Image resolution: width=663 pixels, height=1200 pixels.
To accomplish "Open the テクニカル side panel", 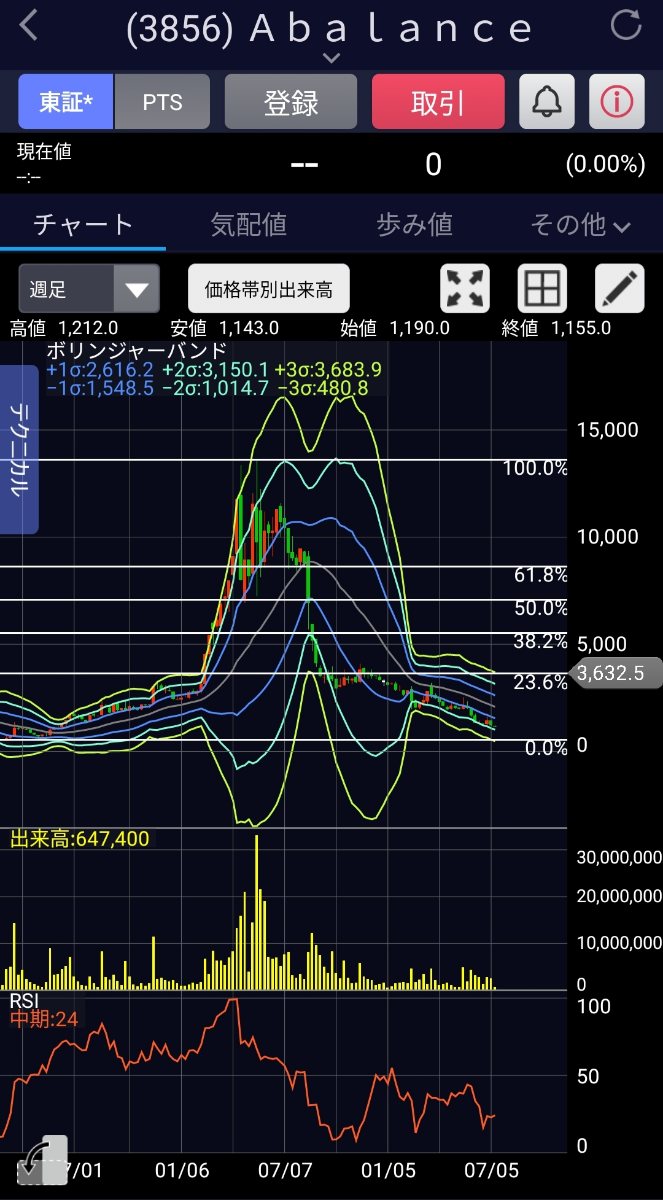I will pos(19,449).
